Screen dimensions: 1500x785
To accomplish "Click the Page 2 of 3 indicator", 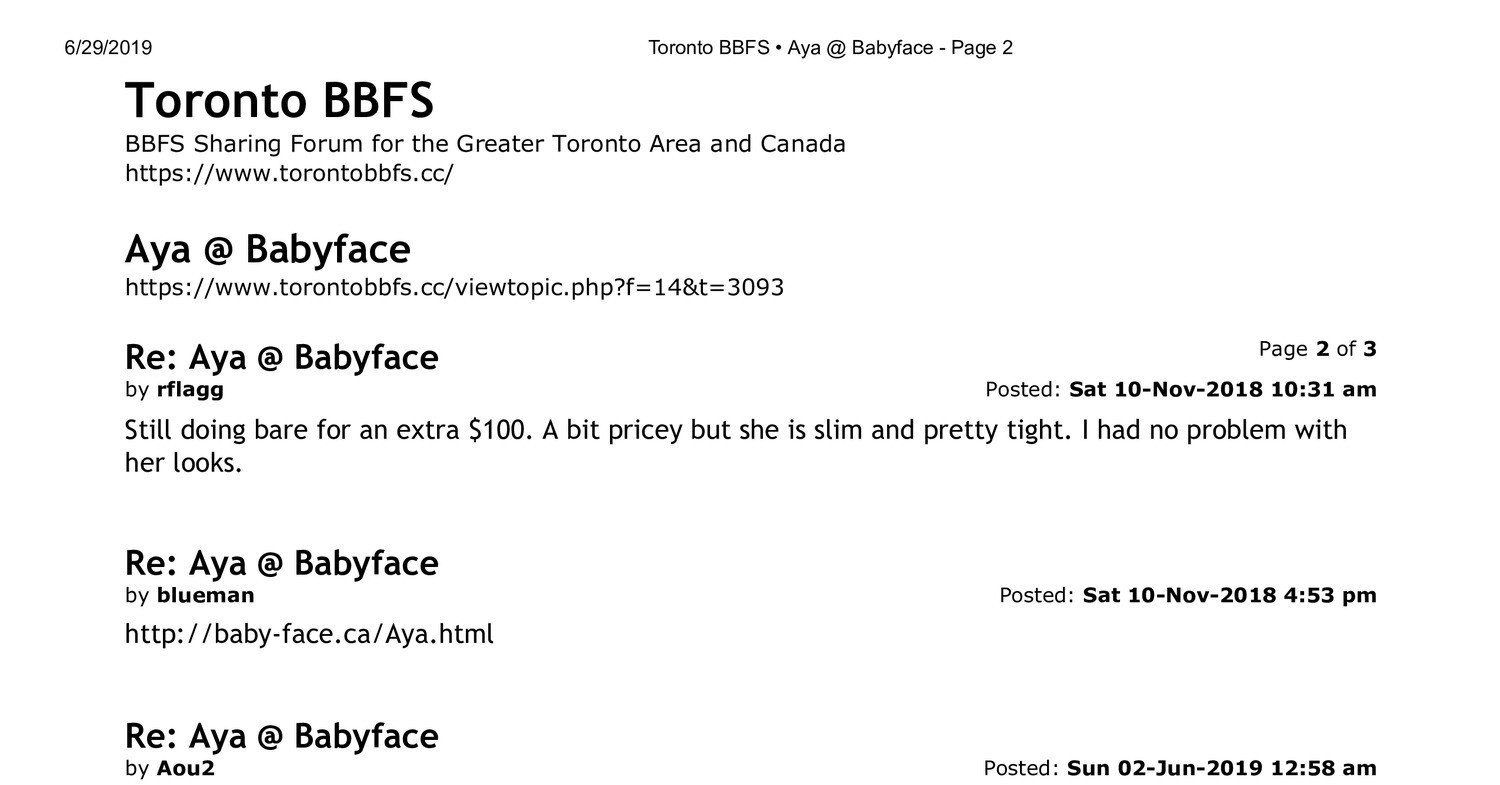I will pos(1316,349).
